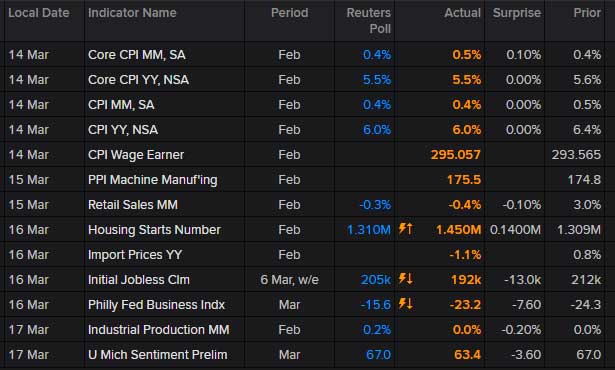
Task: Click the Philly Fed lightning-down icon
Action: tap(405, 303)
